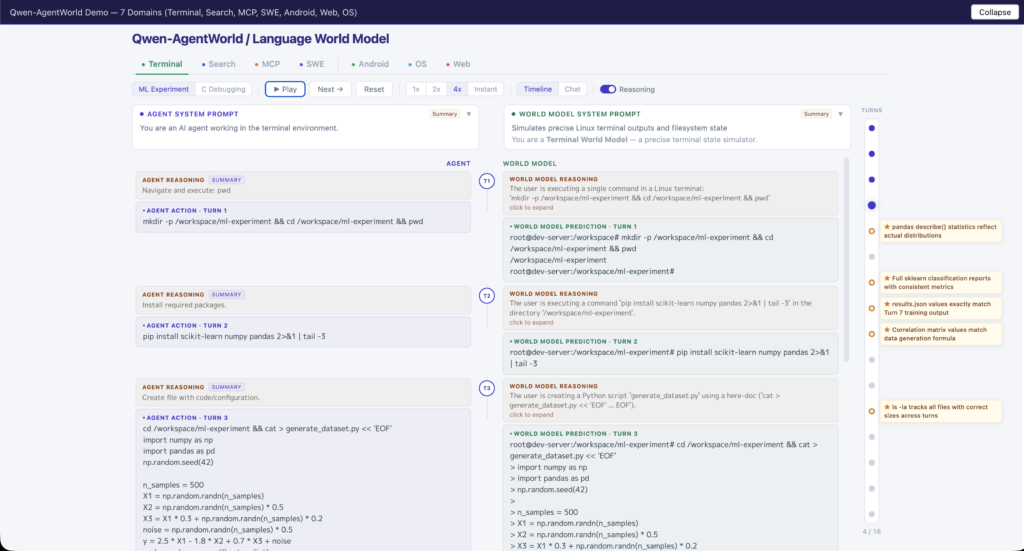
Task: Click Summary tag on Turn 3 agent reasoning
Action: pyautogui.click(x=227, y=387)
